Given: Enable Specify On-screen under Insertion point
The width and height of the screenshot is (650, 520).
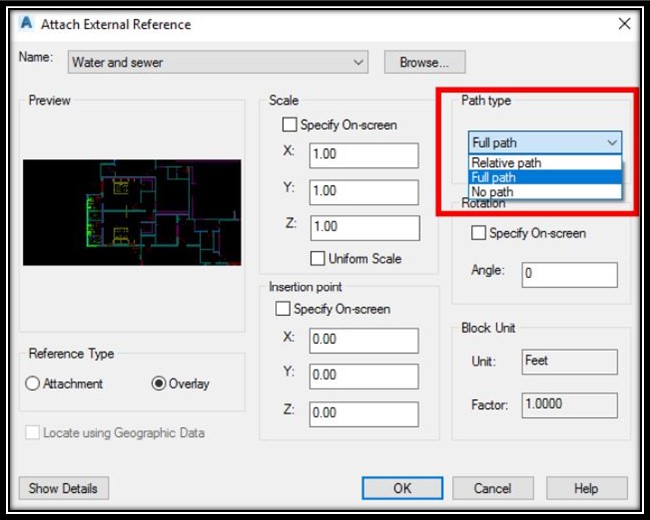Looking at the screenshot, I should (283, 309).
